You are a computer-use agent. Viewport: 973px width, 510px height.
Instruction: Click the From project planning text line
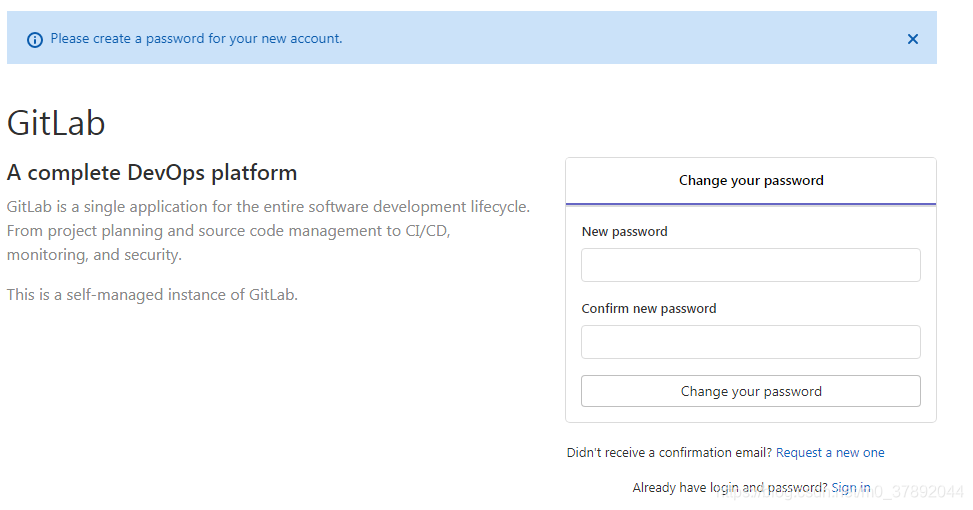(228, 231)
